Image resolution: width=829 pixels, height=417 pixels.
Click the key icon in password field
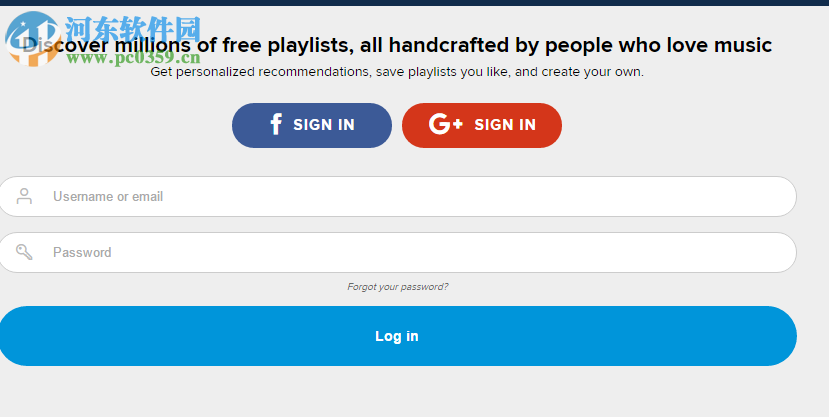(x=24, y=252)
